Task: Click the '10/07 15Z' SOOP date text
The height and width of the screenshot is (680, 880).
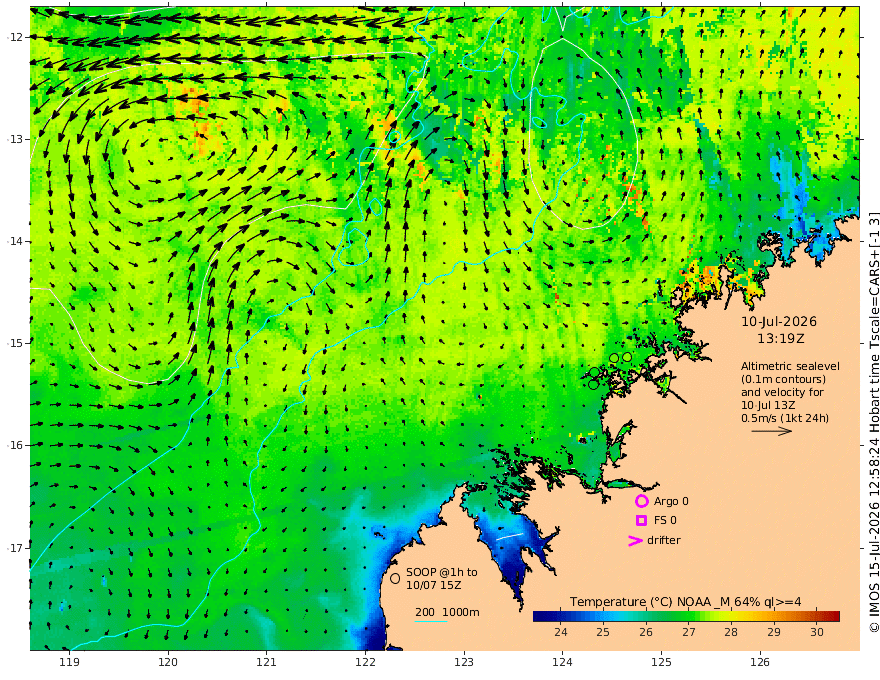Action: [x=434, y=585]
